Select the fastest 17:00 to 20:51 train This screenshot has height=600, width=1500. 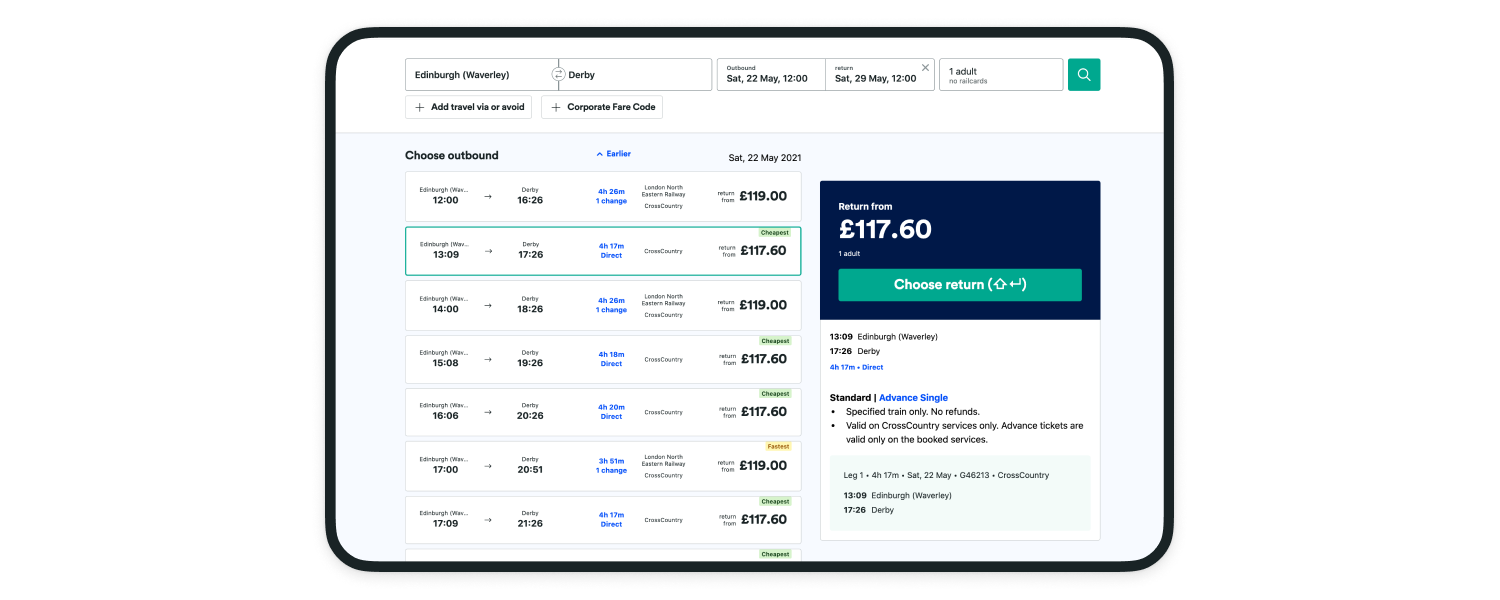603,466
